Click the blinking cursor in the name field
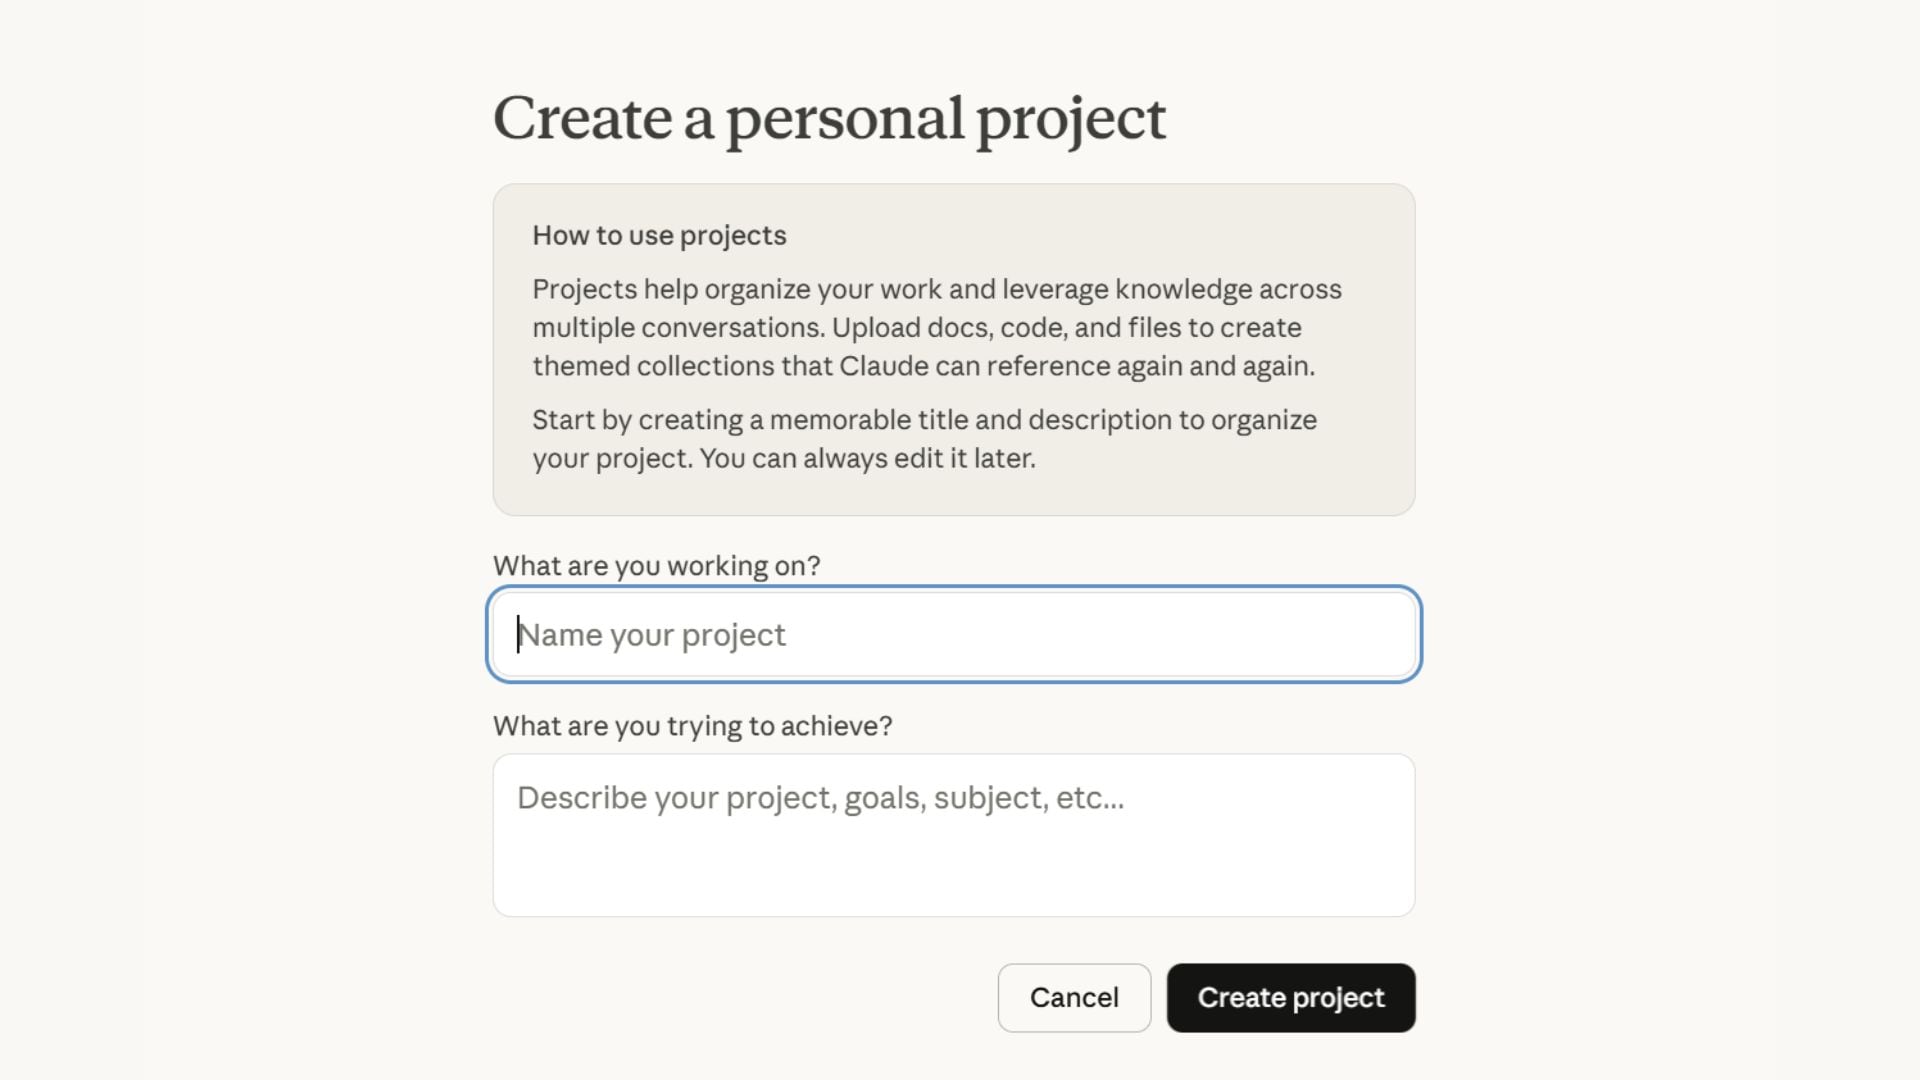 pos(518,634)
